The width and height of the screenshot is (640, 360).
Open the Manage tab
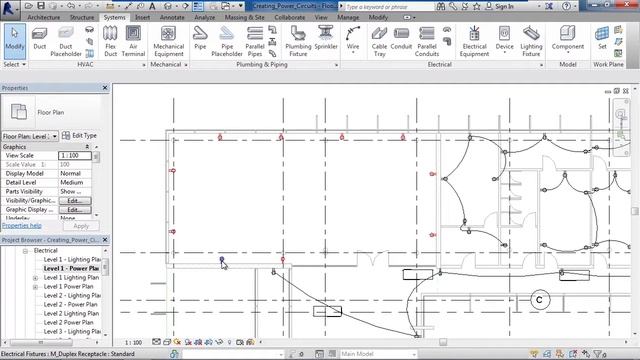[x=348, y=18]
